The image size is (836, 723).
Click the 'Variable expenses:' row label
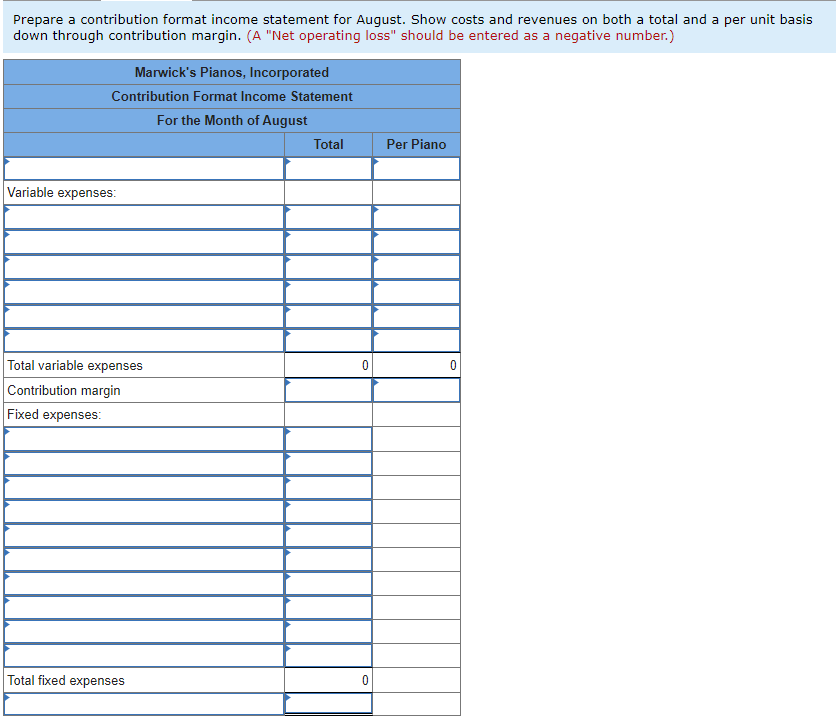[61, 192]
